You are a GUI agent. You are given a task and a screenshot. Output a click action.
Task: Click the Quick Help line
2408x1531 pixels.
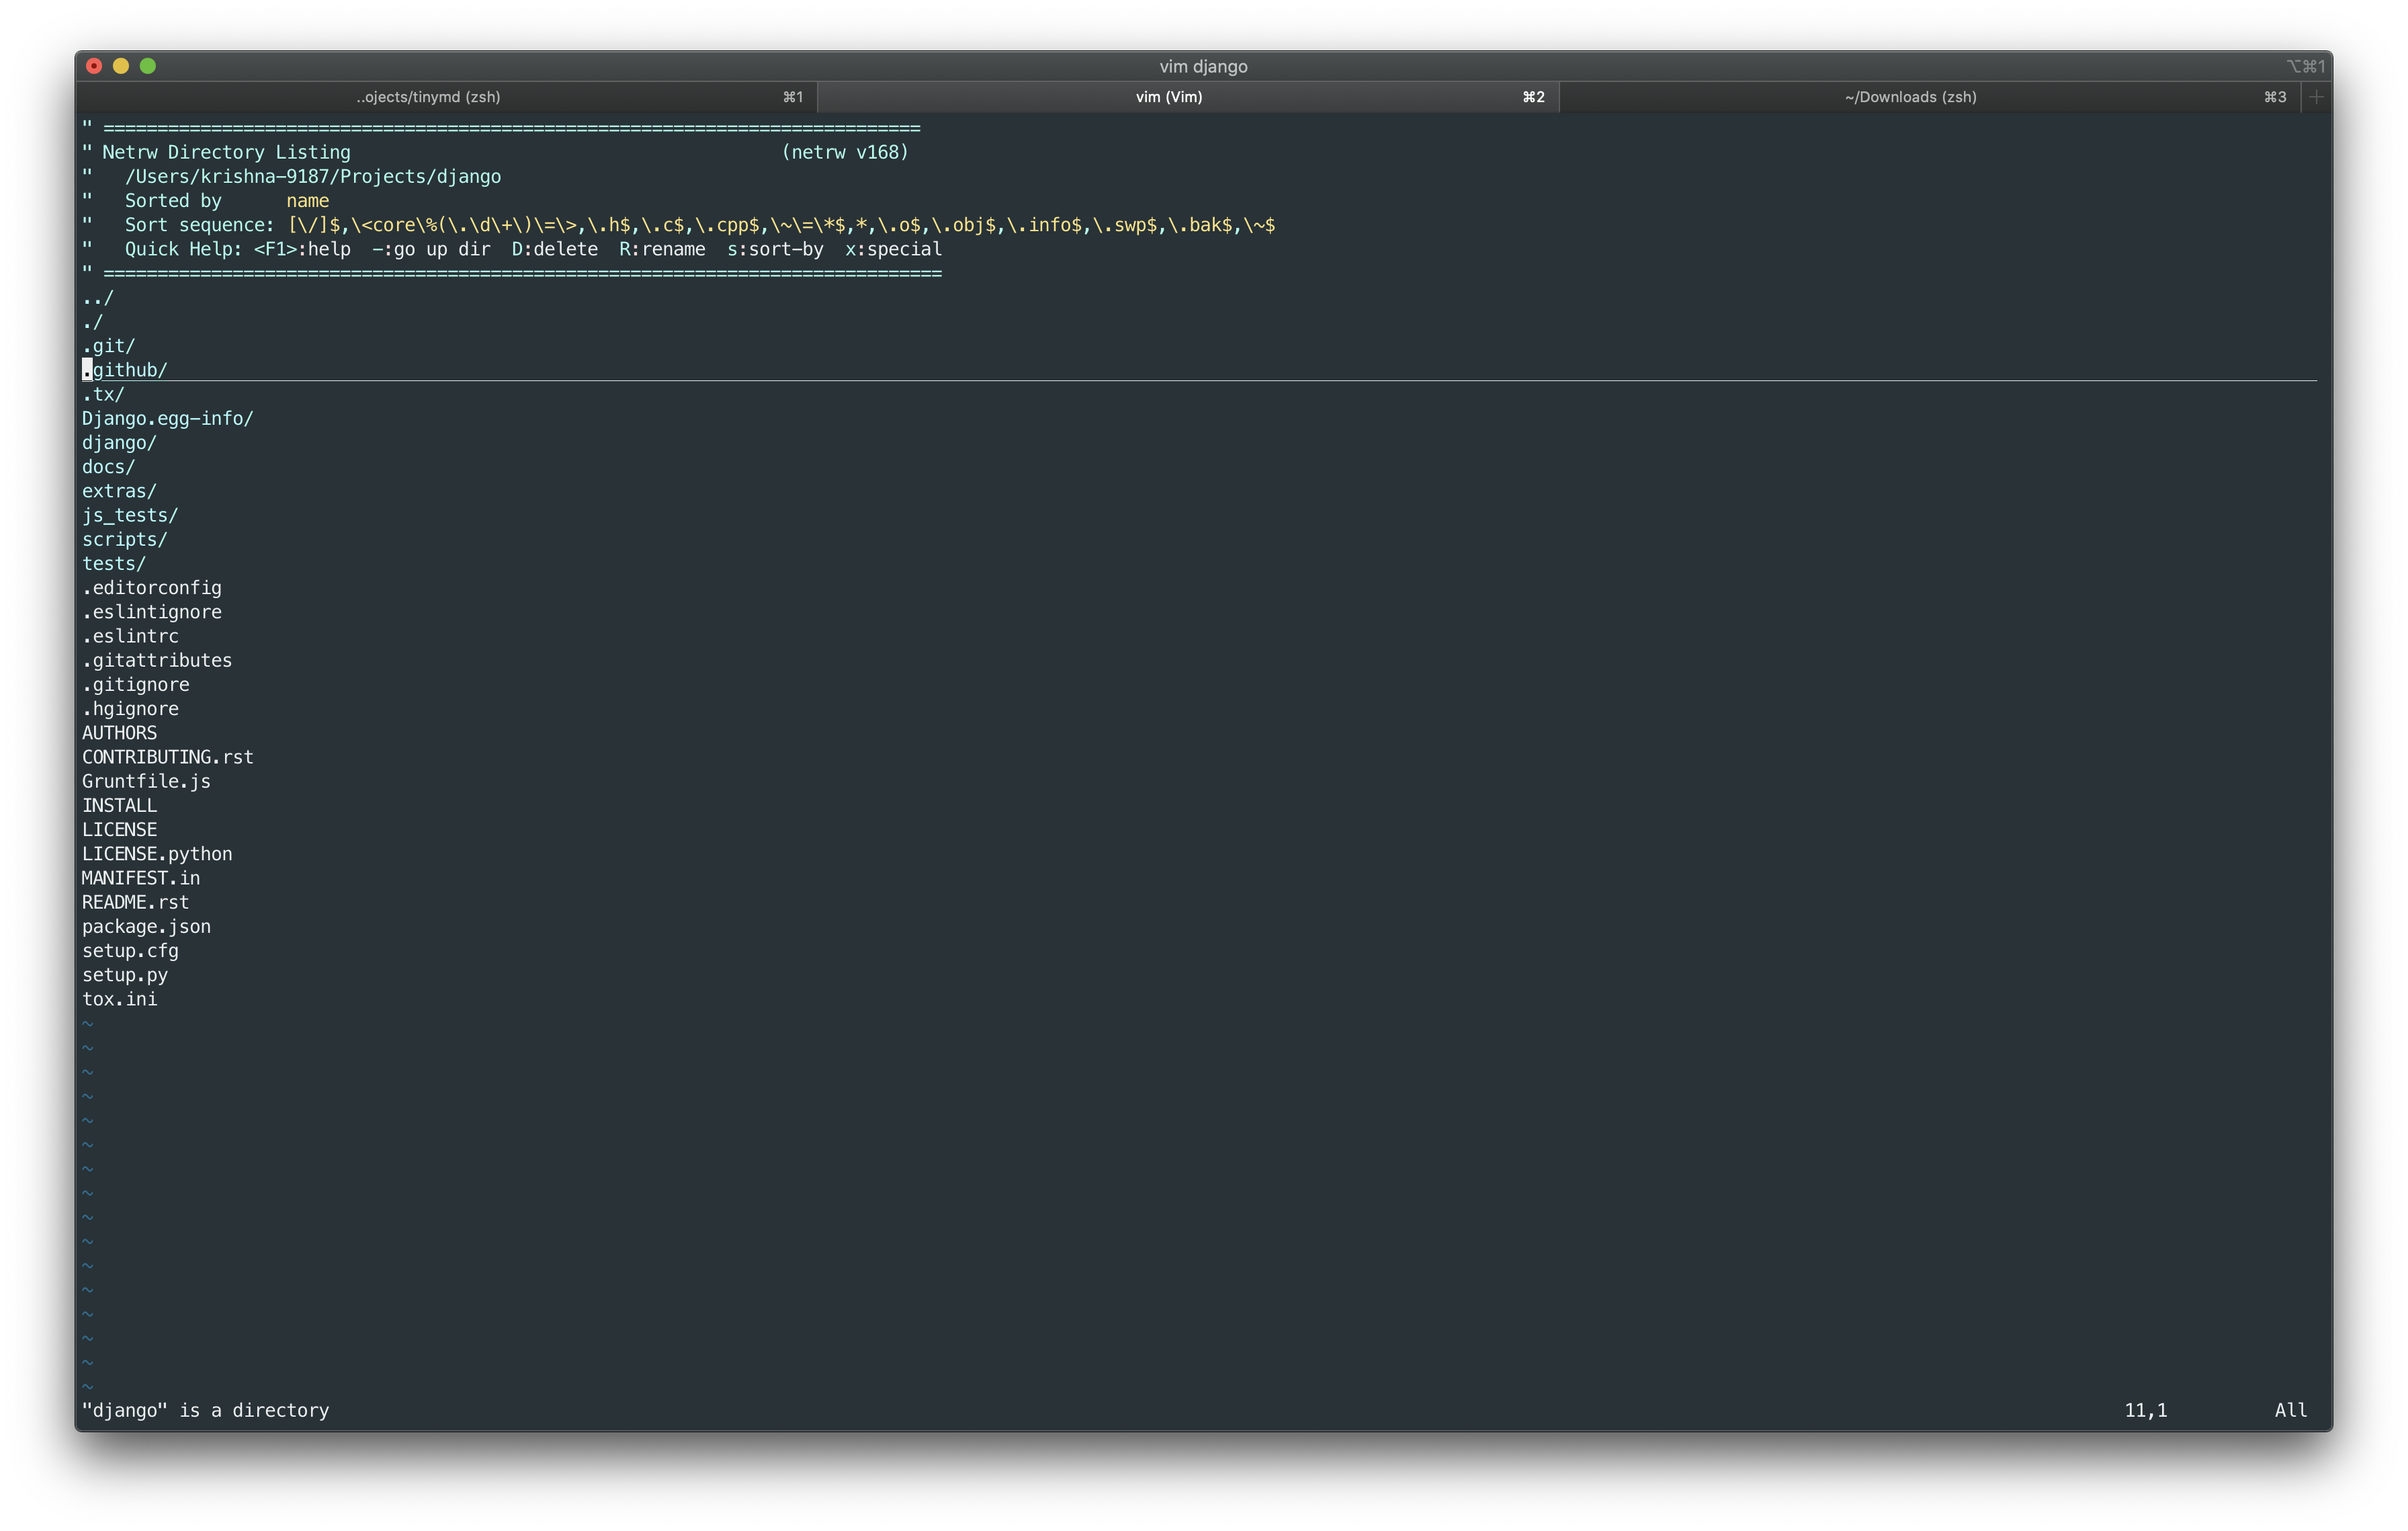point(533,249)
